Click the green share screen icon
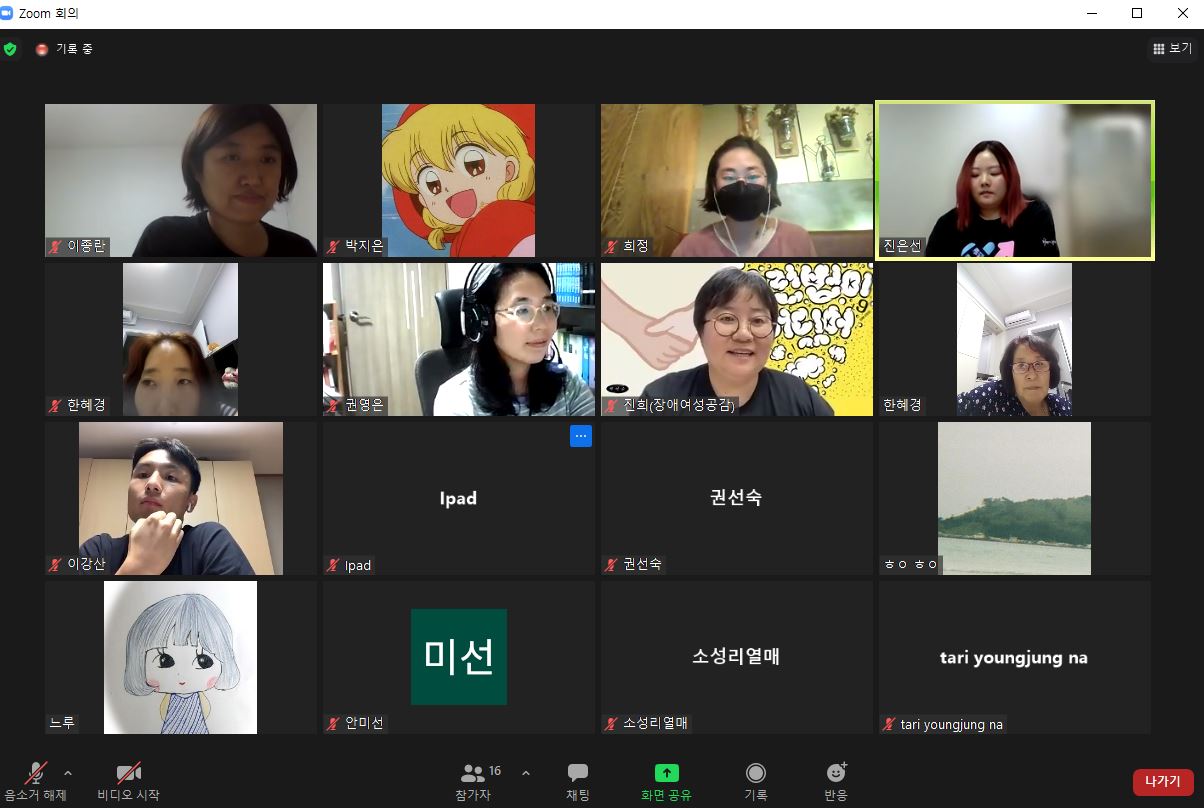This screenshot has height=808, width=1204. pyautogui.click(x=666, y=773)
